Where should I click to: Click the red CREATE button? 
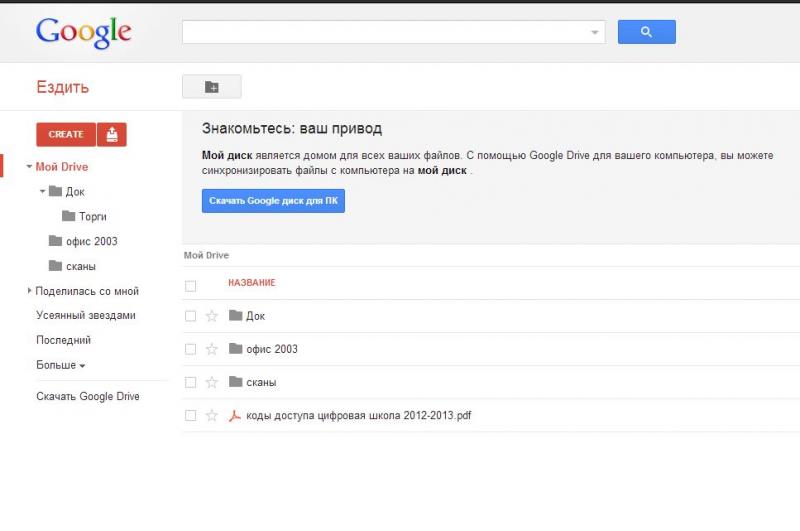[66, 135]
